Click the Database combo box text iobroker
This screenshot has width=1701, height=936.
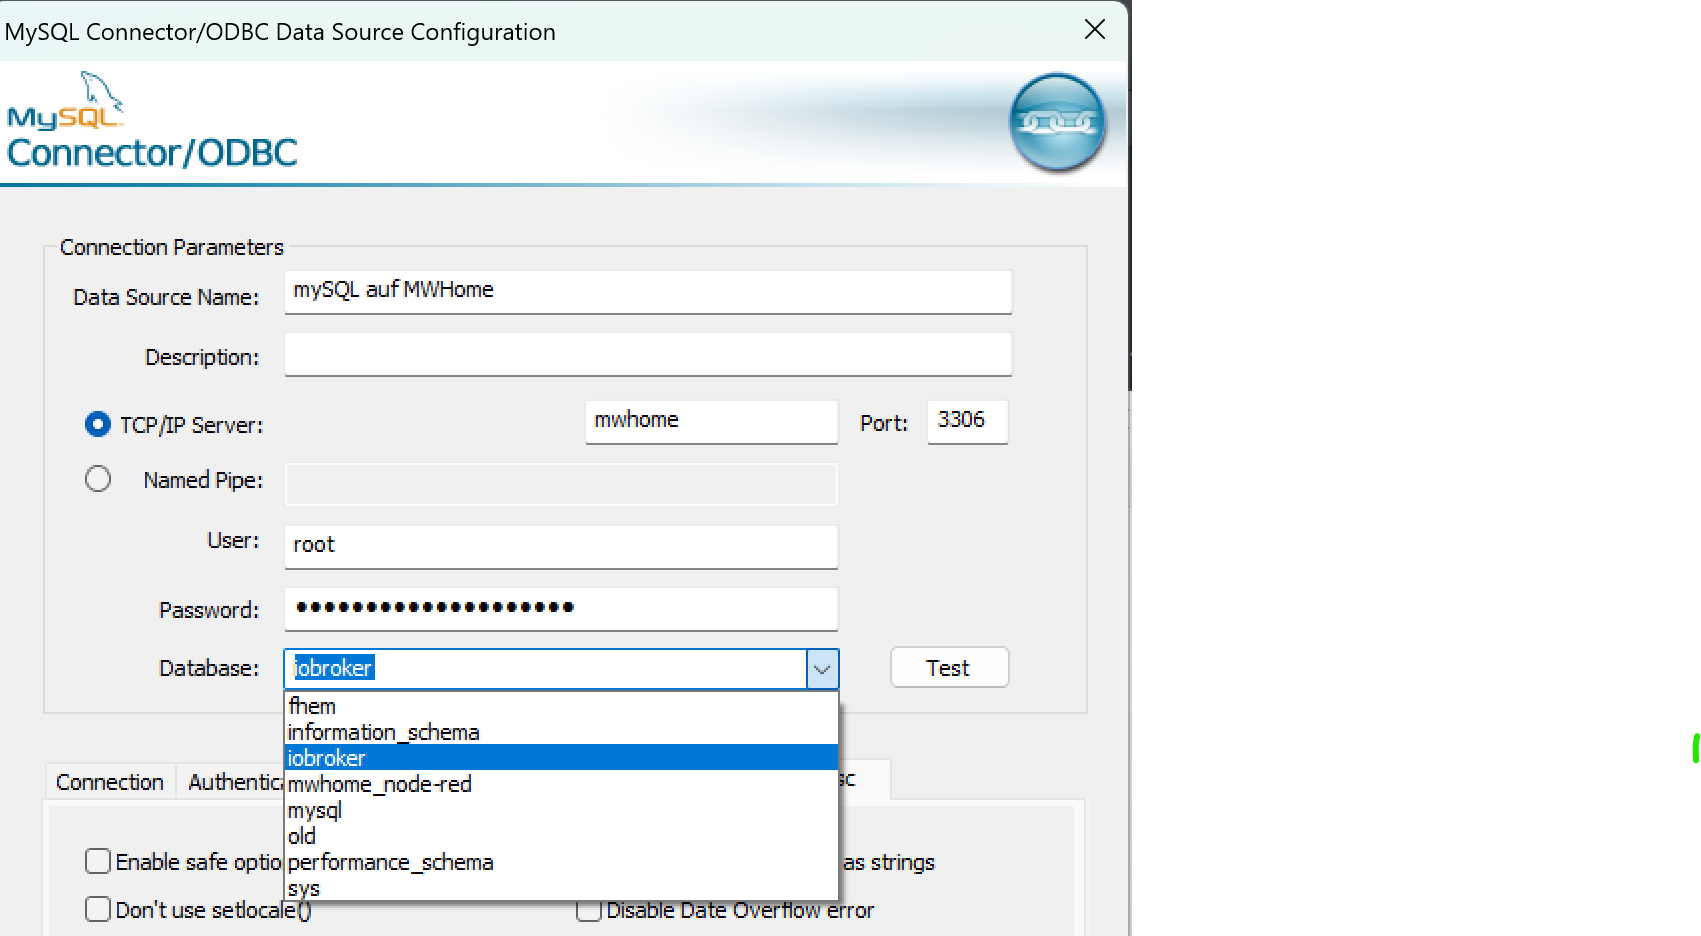tap(333, 668)
